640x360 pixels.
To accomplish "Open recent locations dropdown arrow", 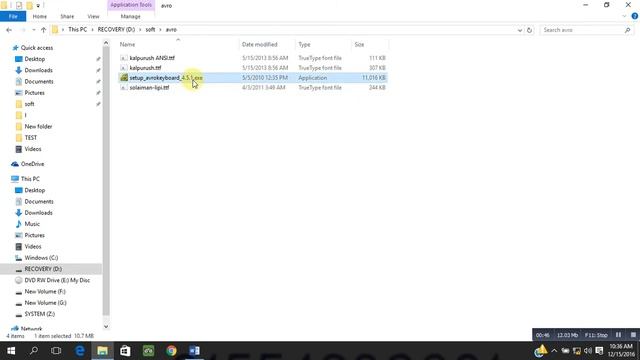I will [x=34, y=30].
